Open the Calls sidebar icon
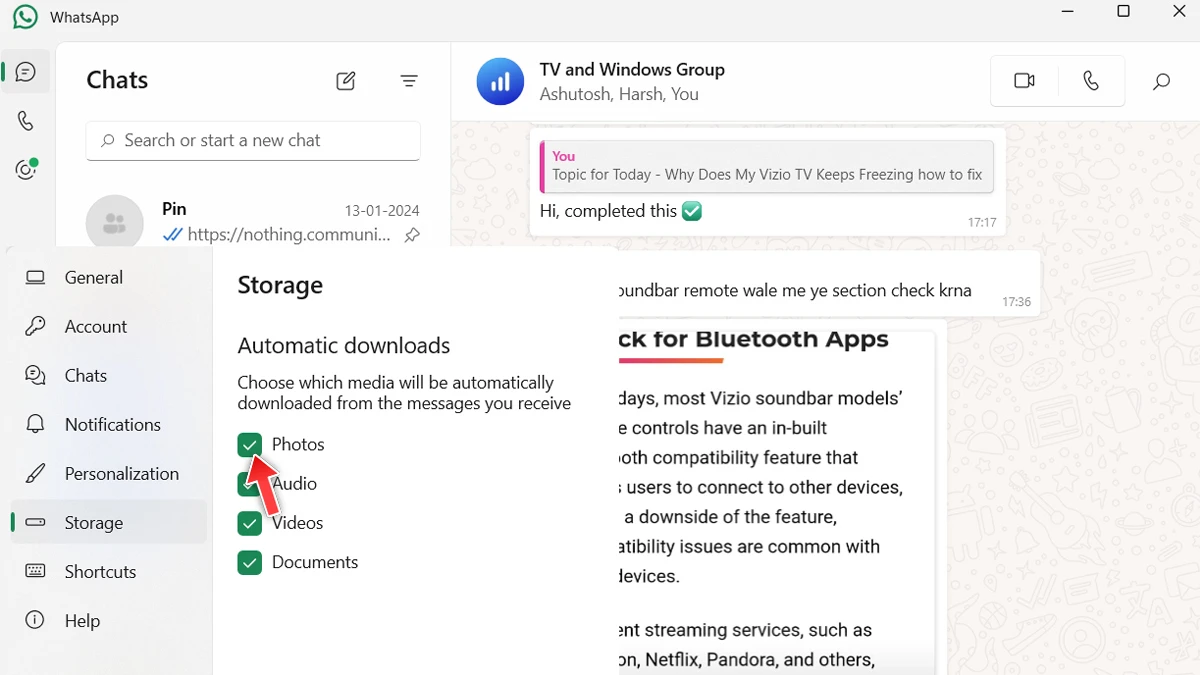The image size is (1200, 675). click(x=26, y=121)
